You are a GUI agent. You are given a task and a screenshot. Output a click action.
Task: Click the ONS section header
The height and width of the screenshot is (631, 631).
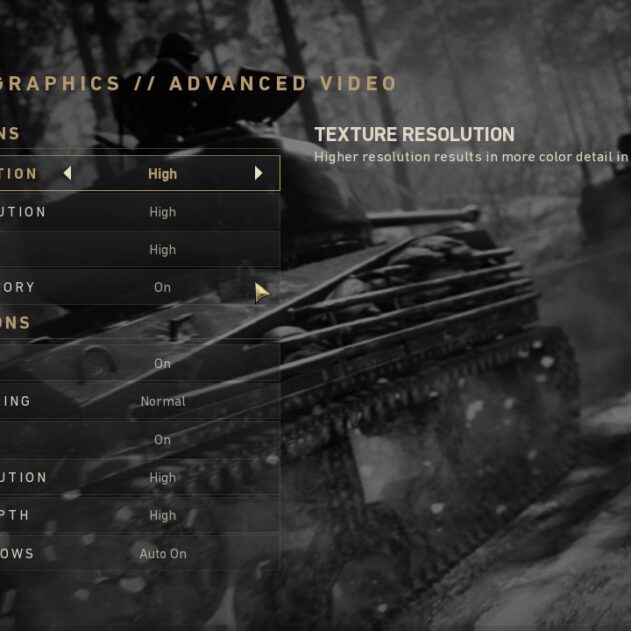(x=15, y=323)
